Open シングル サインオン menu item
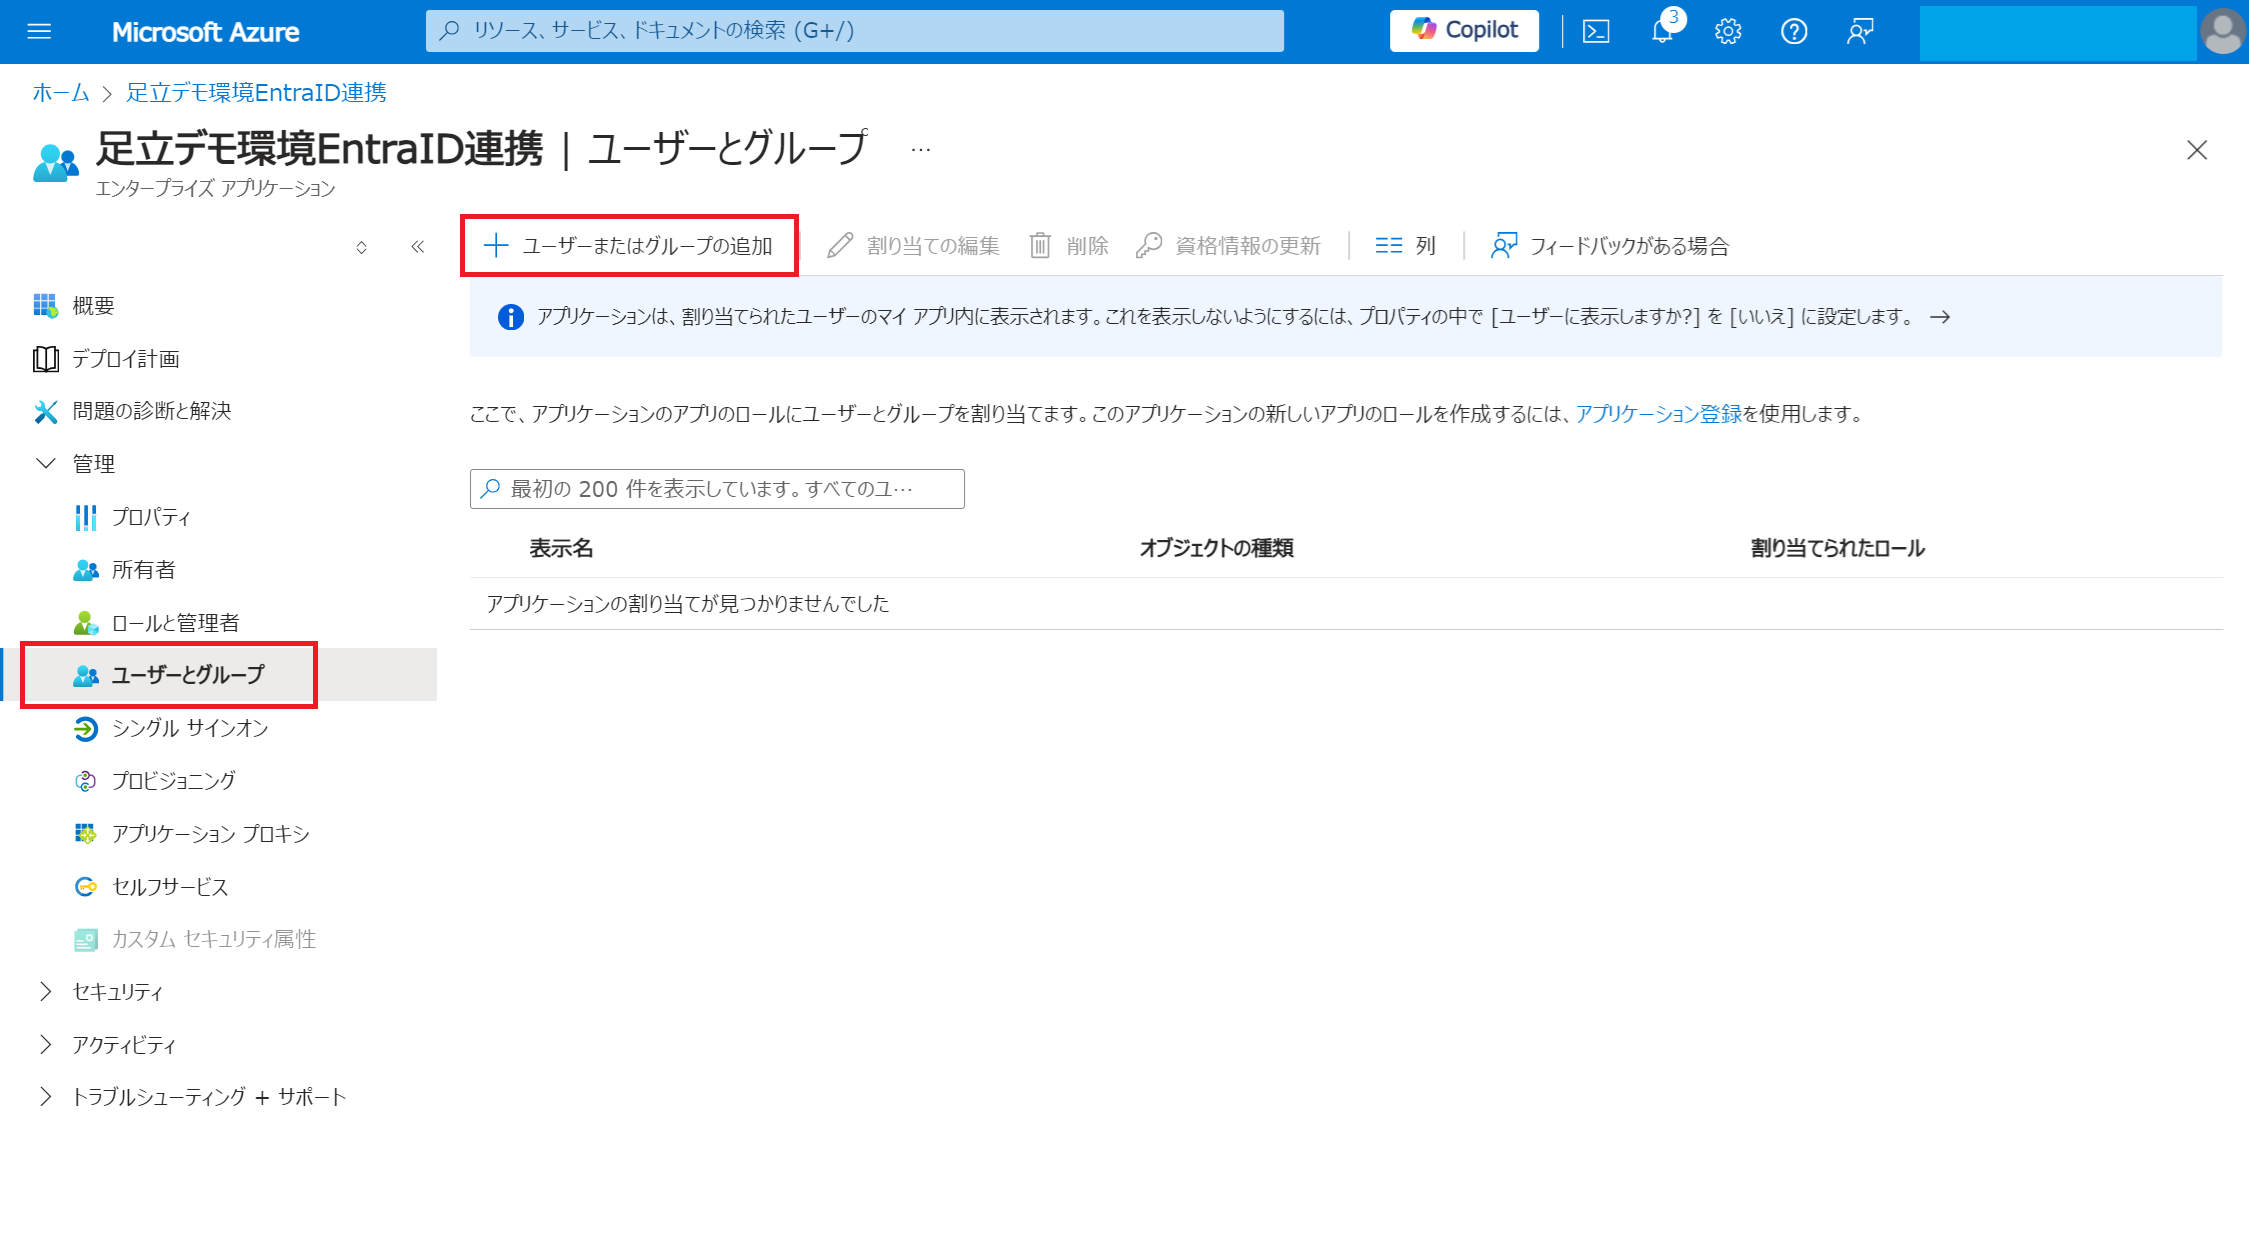The image size is (2249, 1242). pyautogui.click(x=190, y=728)
